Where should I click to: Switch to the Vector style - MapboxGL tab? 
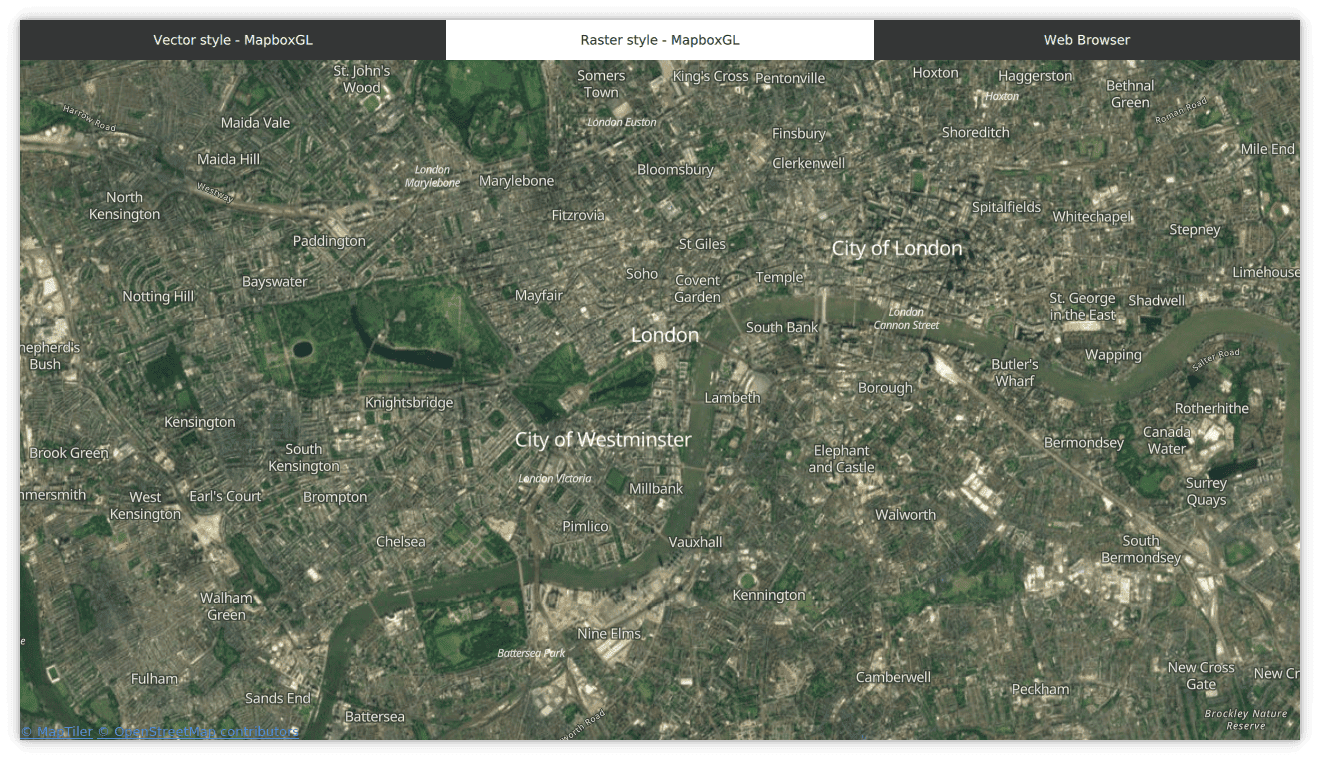tap(232, 40)
